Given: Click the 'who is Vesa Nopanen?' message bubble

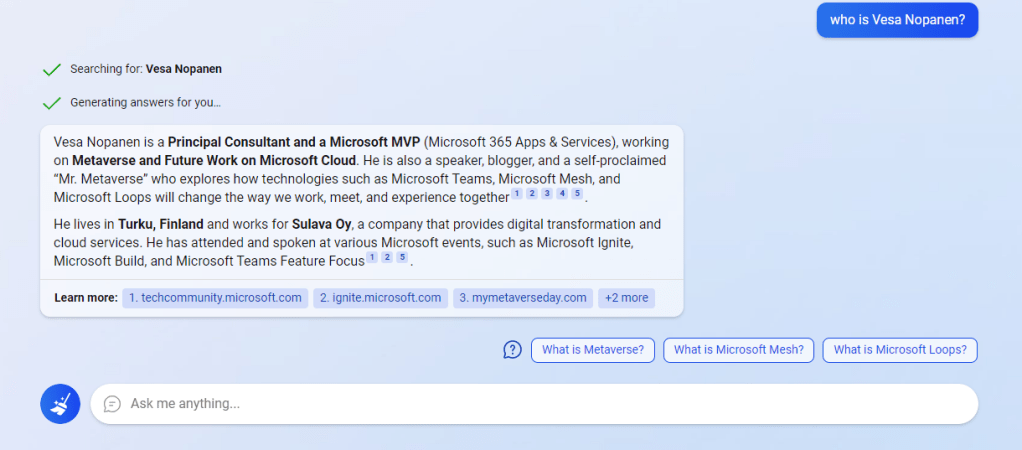Looking at the screenshot, I should 897,20.
